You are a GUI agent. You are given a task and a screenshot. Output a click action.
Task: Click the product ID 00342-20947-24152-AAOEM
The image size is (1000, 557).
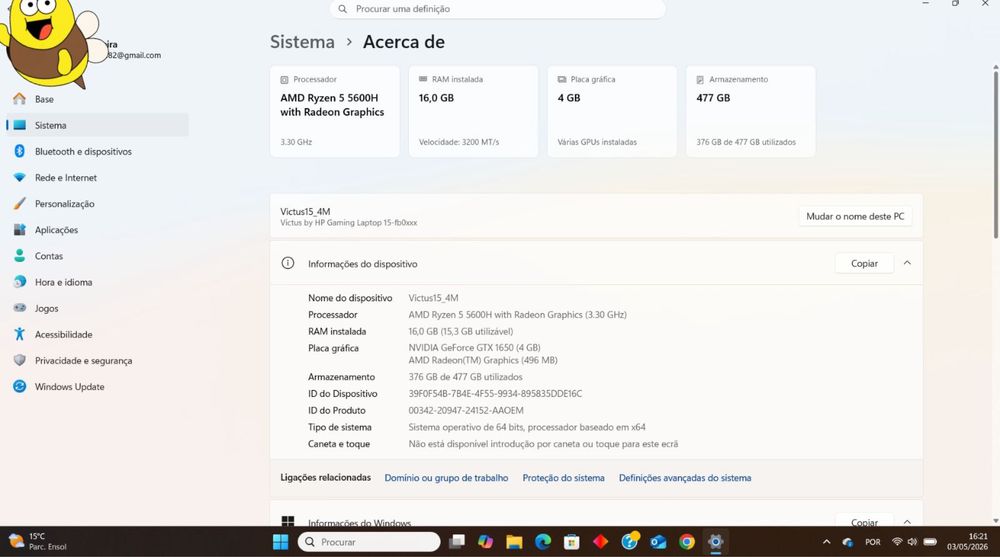[x=466, y=410]
